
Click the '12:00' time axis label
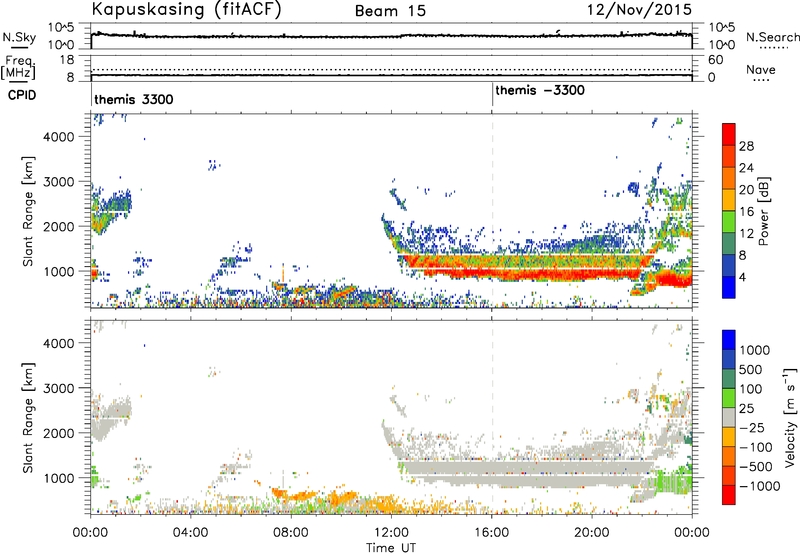click(x=391, y=533)
